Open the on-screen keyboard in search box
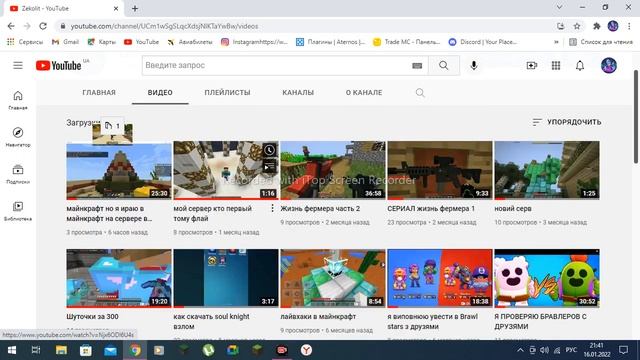This screenshot has height=360, width=640. 417,66
